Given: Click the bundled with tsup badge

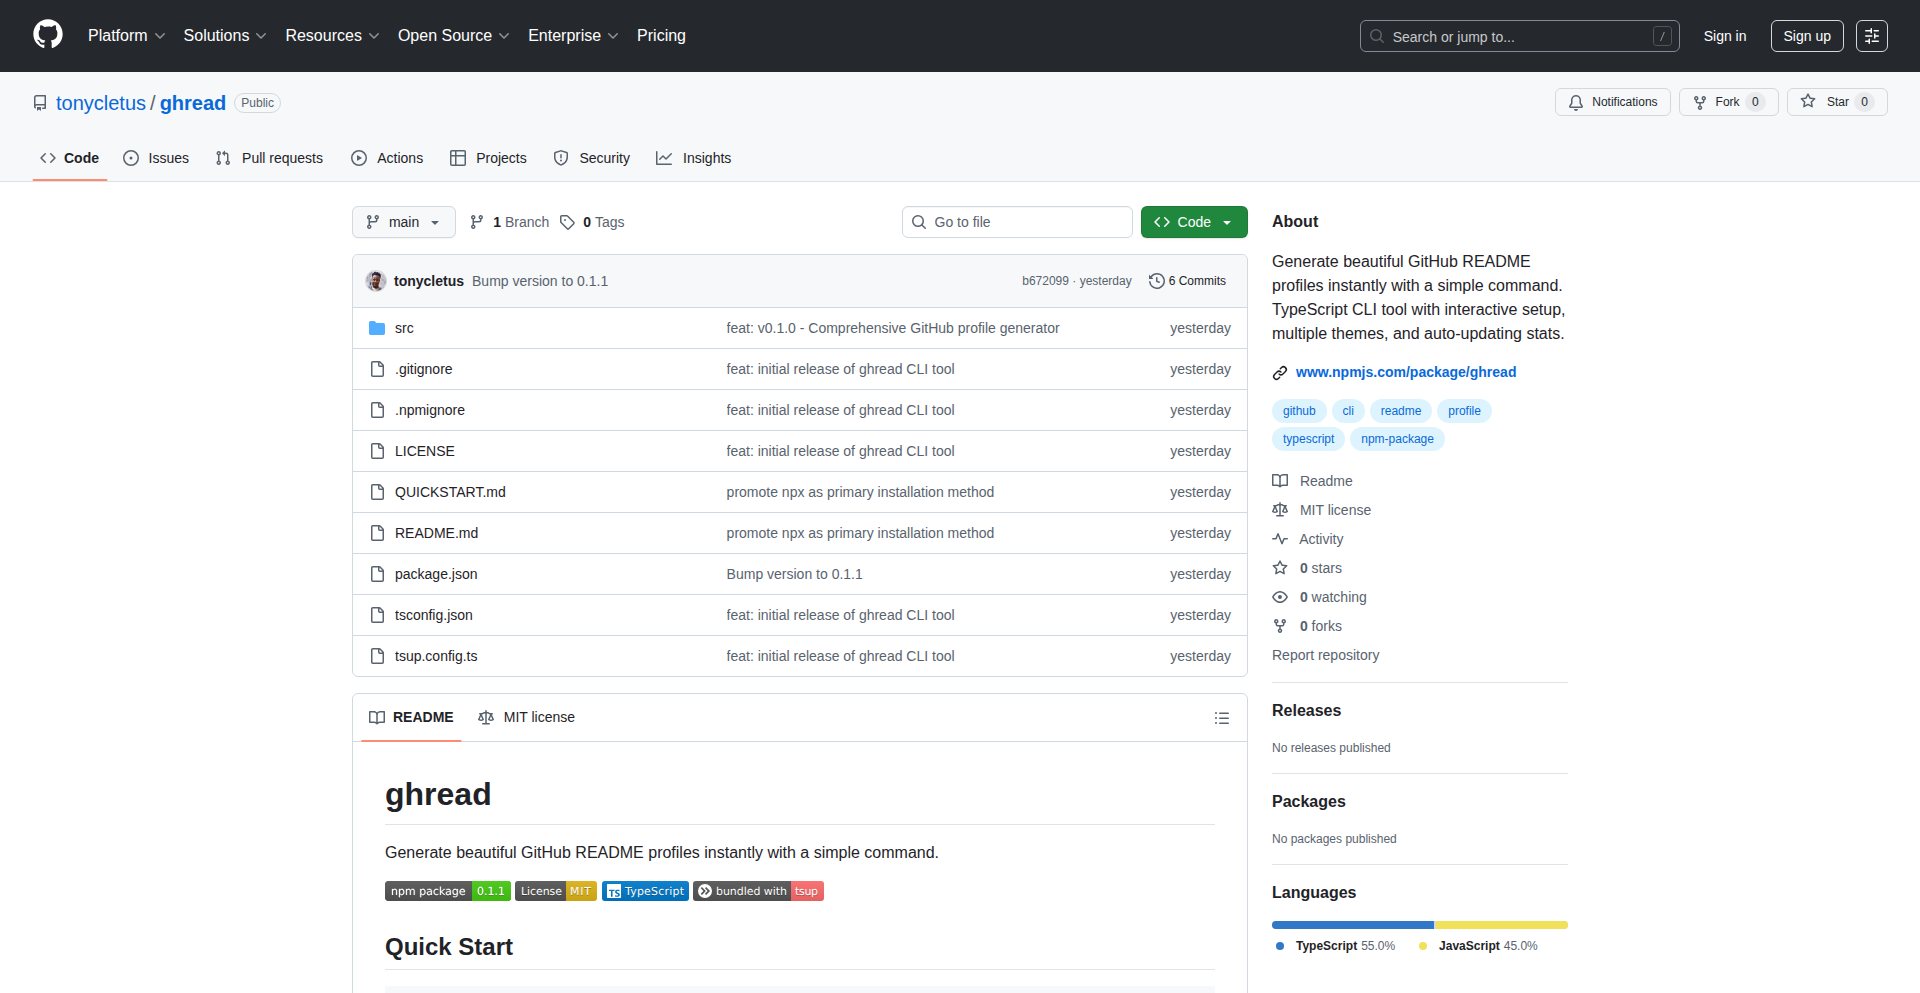Looking at the screenshot, I should click(x=759, y=891).
